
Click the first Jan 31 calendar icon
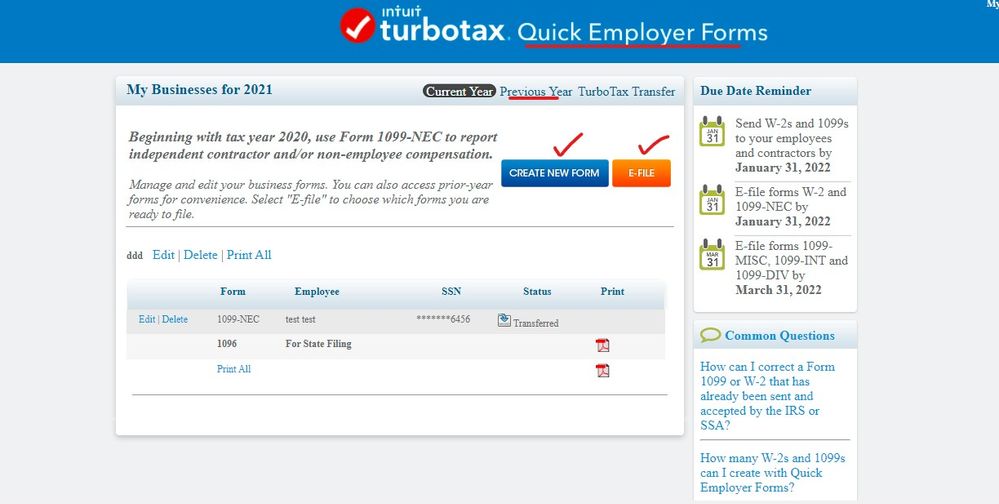tap(712, 131)
